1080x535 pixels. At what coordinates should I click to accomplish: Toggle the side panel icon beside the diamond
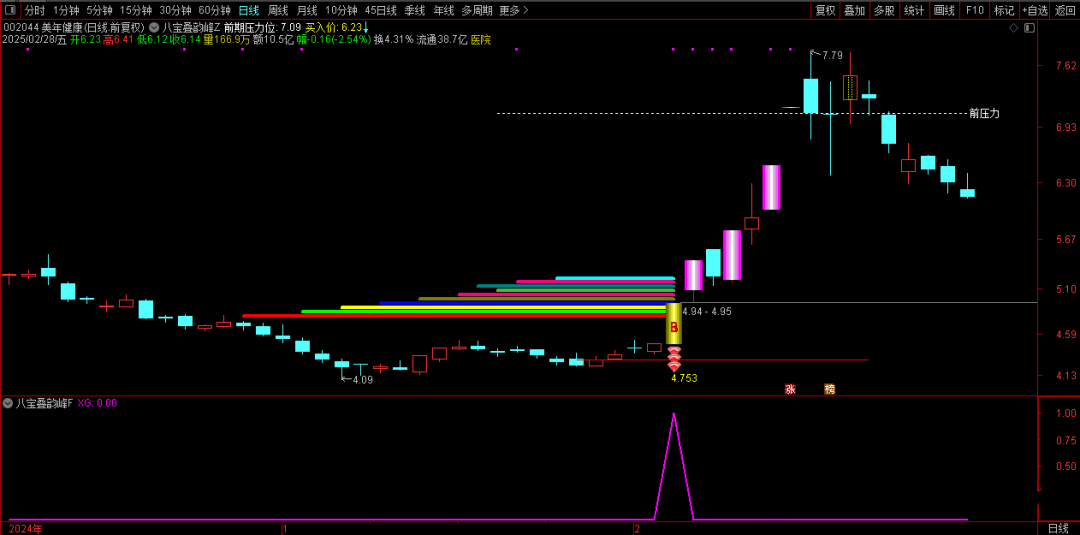pos(1027,28)
